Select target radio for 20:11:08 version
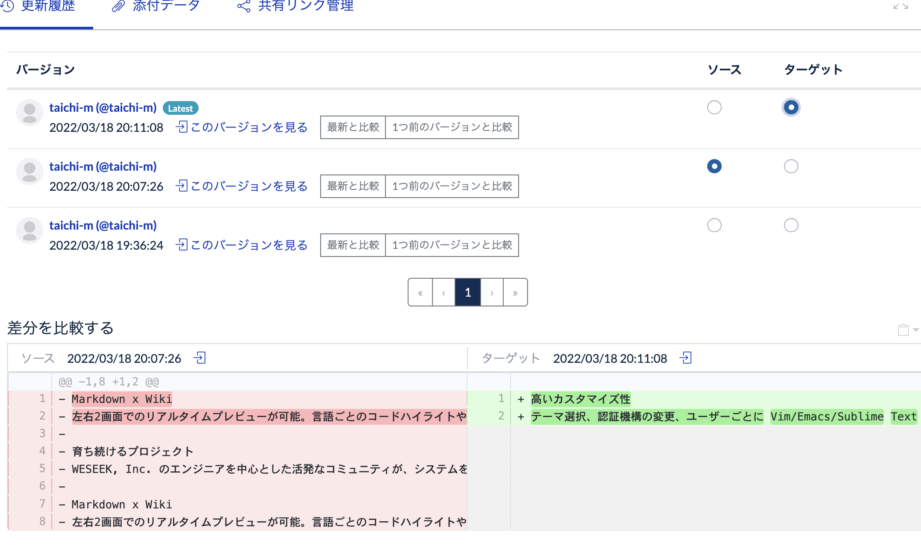The image size is (921, 547). pyautogui.click(x=791, y=108)
